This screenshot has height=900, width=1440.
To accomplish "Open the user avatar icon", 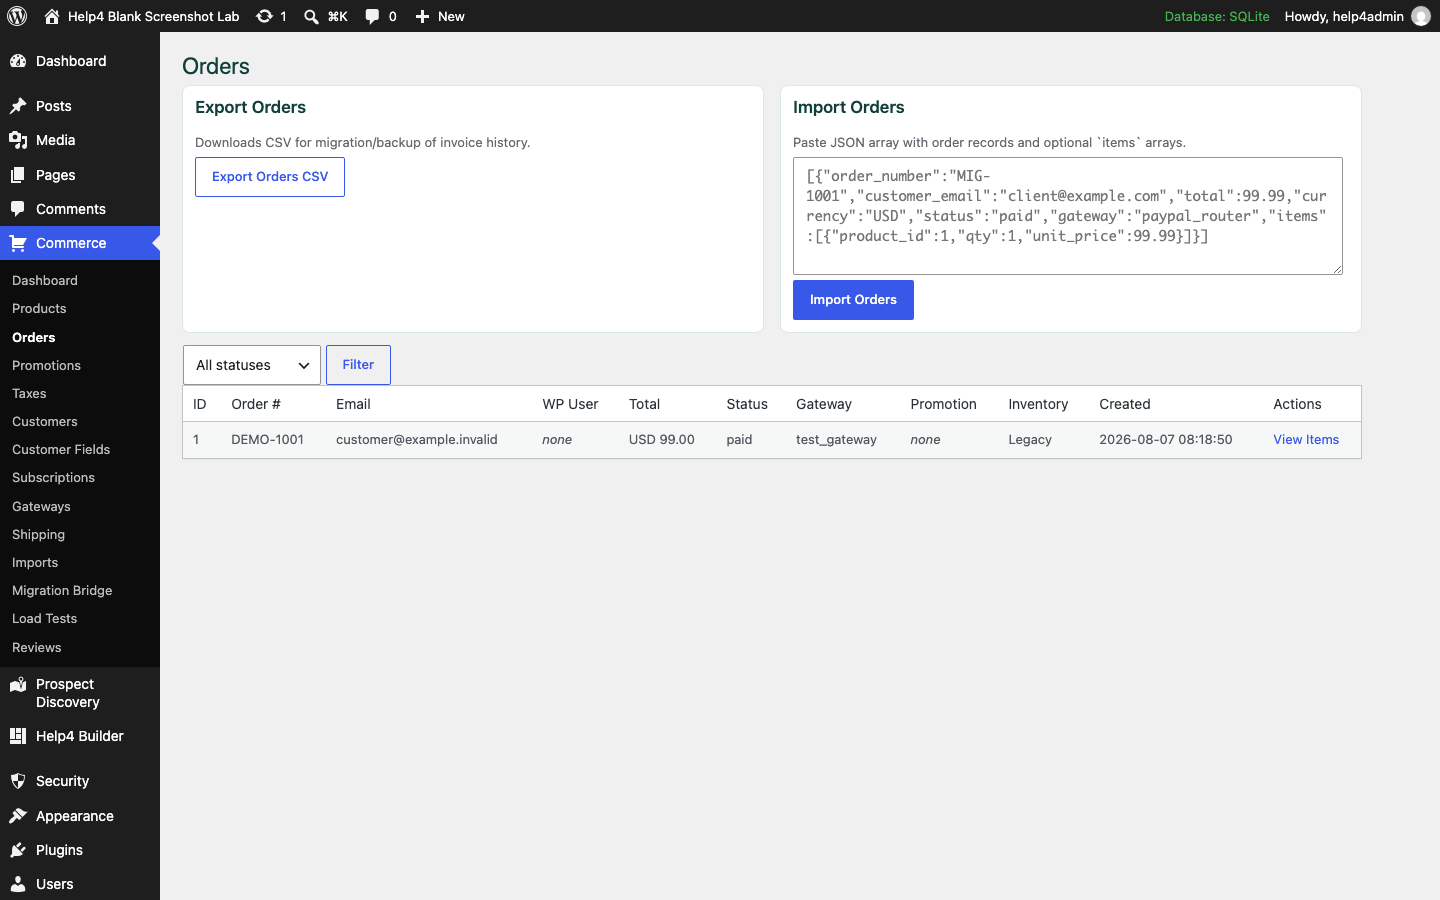I will pos(1421,16).
